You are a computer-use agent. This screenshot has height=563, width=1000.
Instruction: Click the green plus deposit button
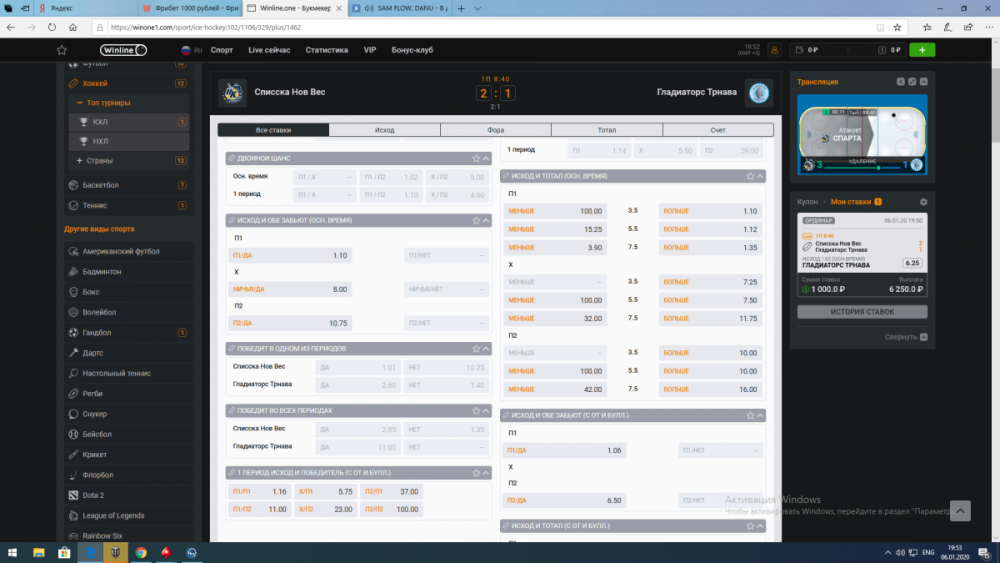tap(922, 49)
